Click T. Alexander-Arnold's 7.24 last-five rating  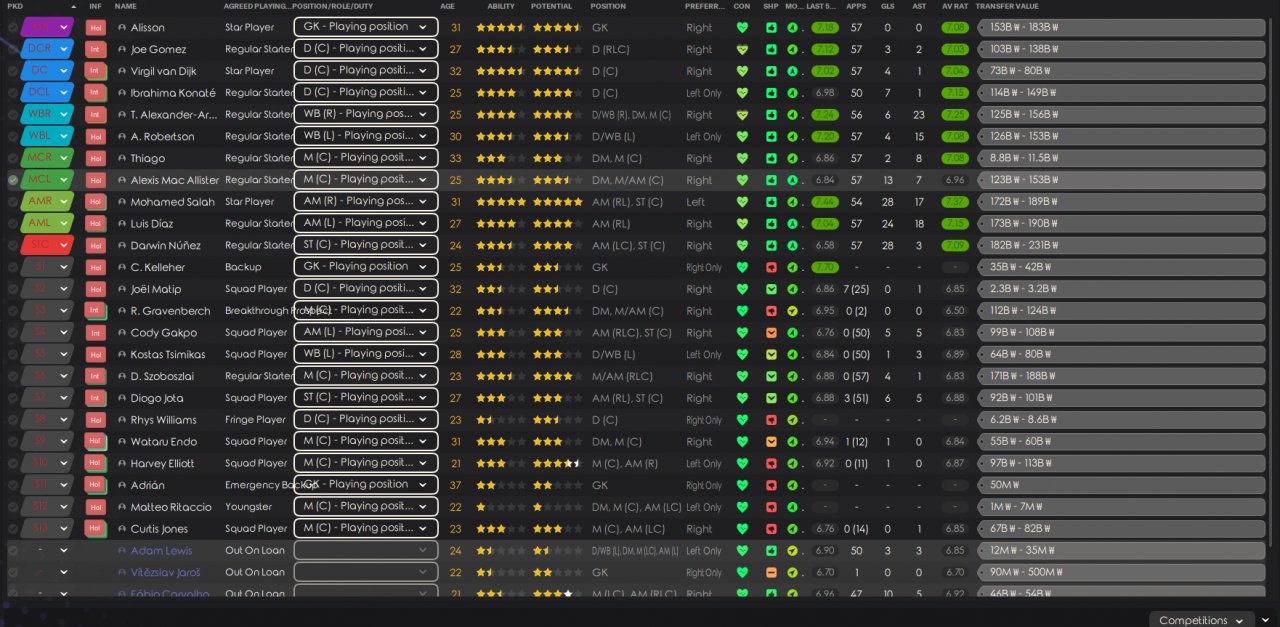tap(825, 115)
